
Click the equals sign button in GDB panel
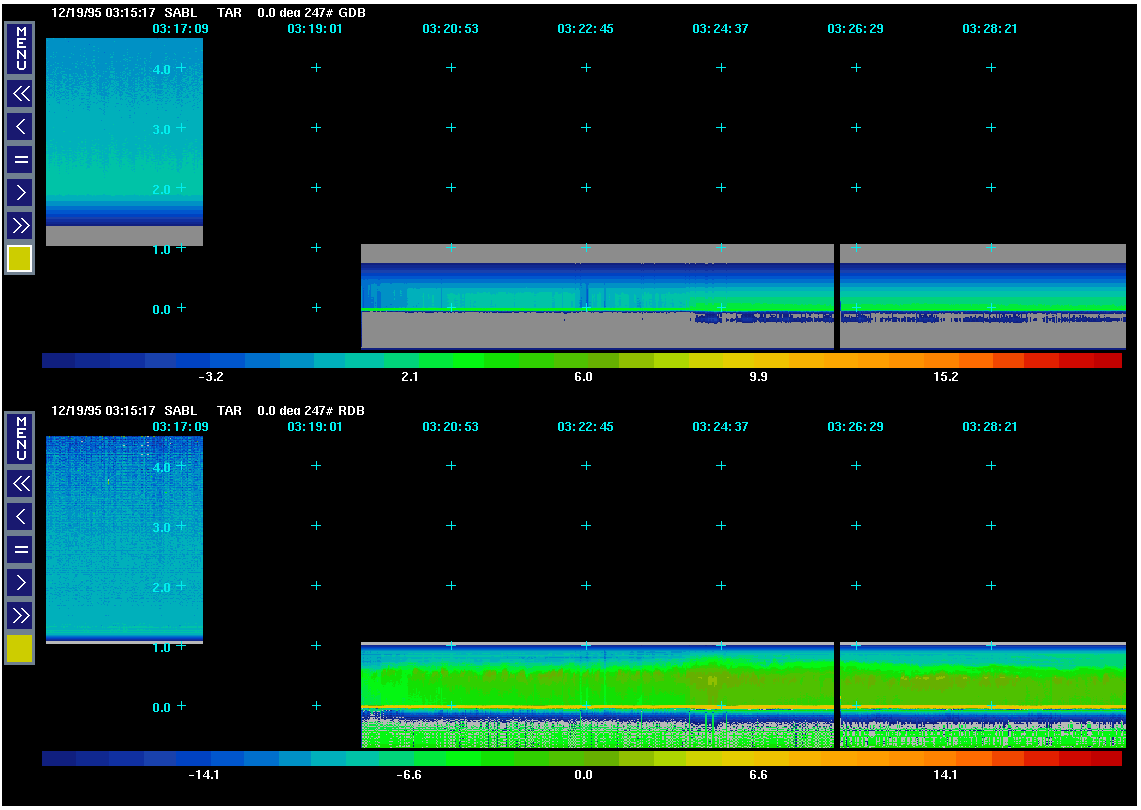click(20, 159)
